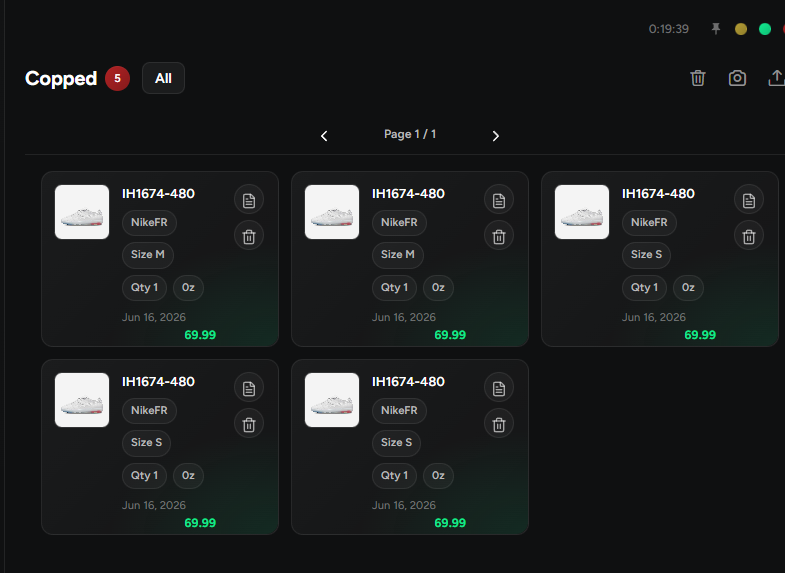Click 69.99 price on top-right card
This screenshot has height=573, width=785.
click(700, 335)
